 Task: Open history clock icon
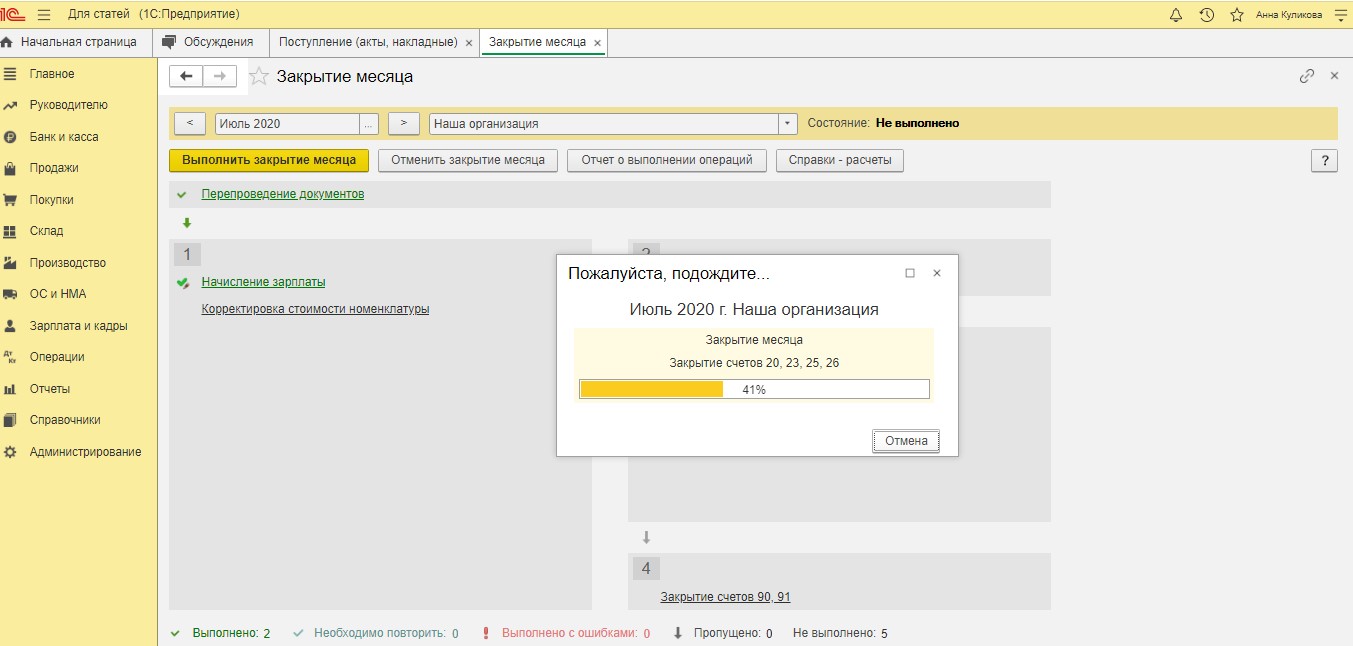[1206, 14]
